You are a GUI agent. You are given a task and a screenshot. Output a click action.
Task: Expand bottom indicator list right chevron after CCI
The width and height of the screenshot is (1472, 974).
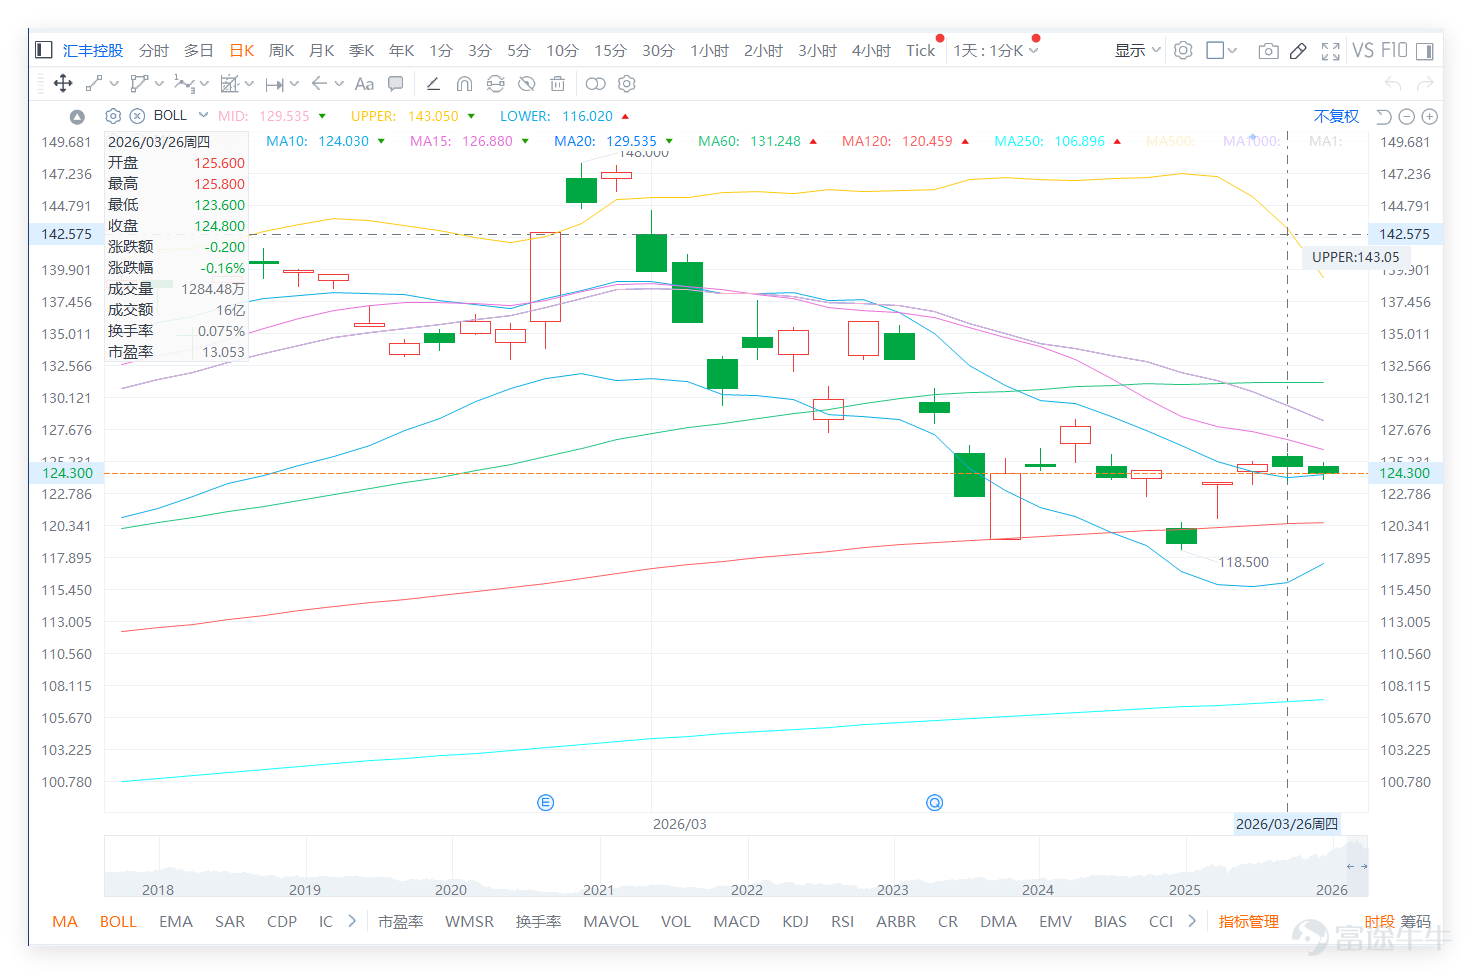pyautogui.click(x=1192, y=921)
